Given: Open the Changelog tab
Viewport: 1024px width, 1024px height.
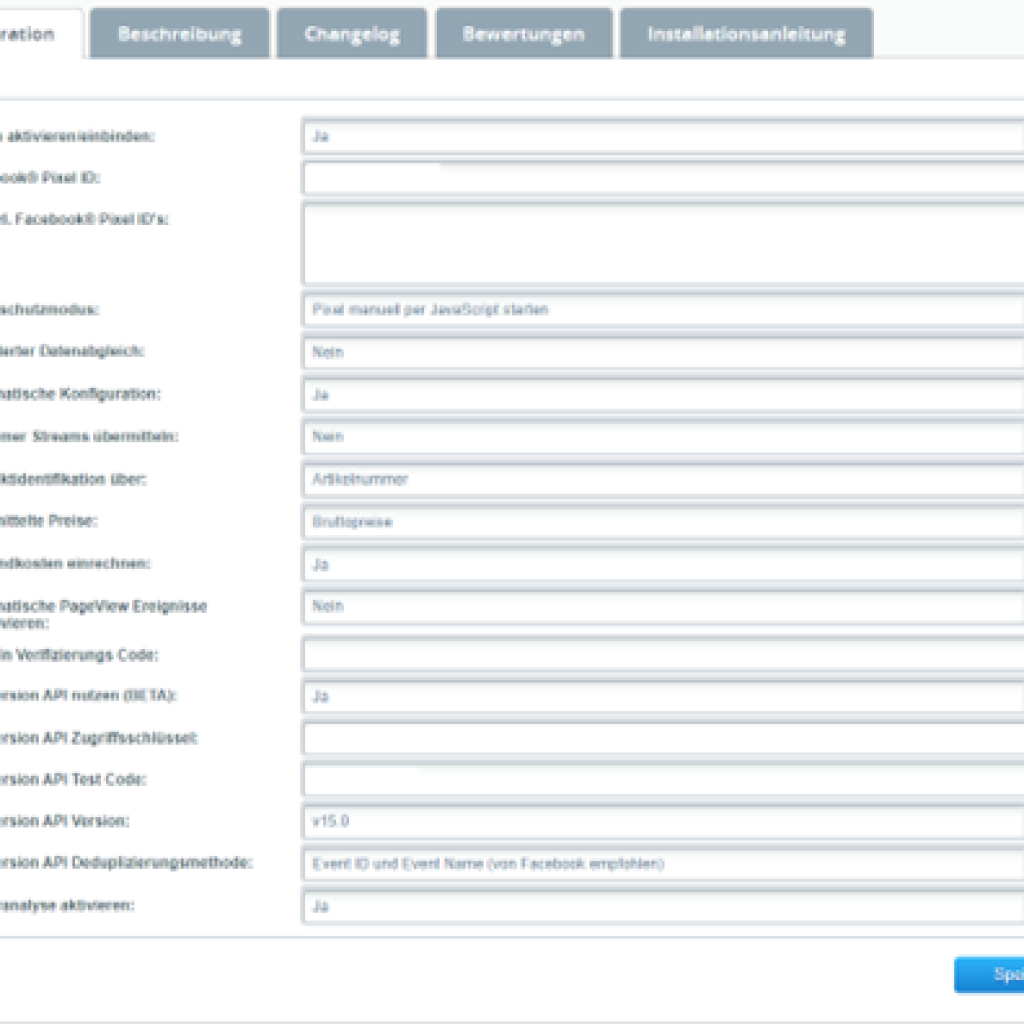Looking at the screenshot, I should (352, 33).
